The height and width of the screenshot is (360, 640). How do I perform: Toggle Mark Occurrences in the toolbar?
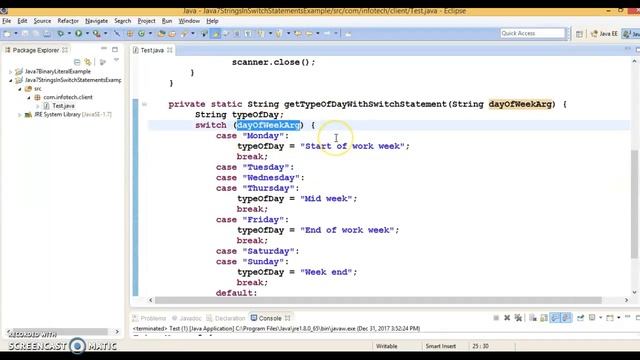(x=216, y=34)
